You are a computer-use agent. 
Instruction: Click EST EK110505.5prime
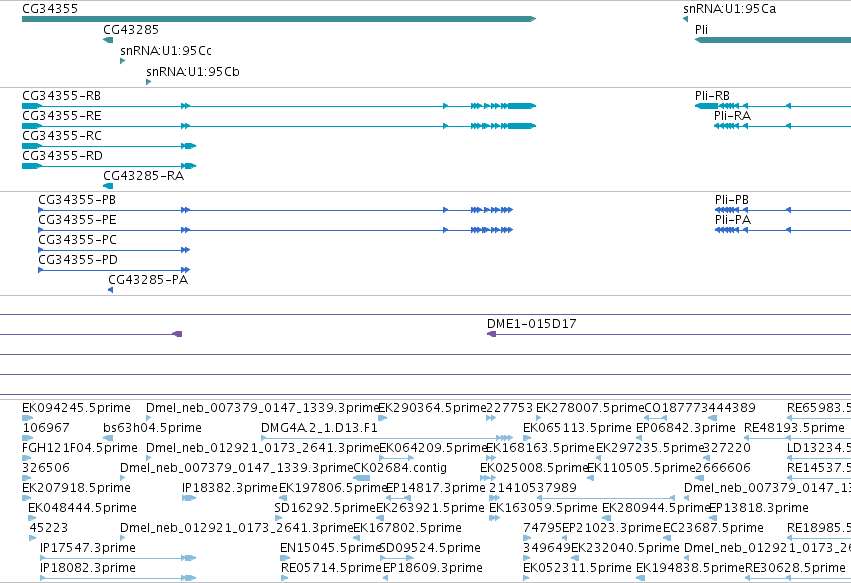pos(642,468)
